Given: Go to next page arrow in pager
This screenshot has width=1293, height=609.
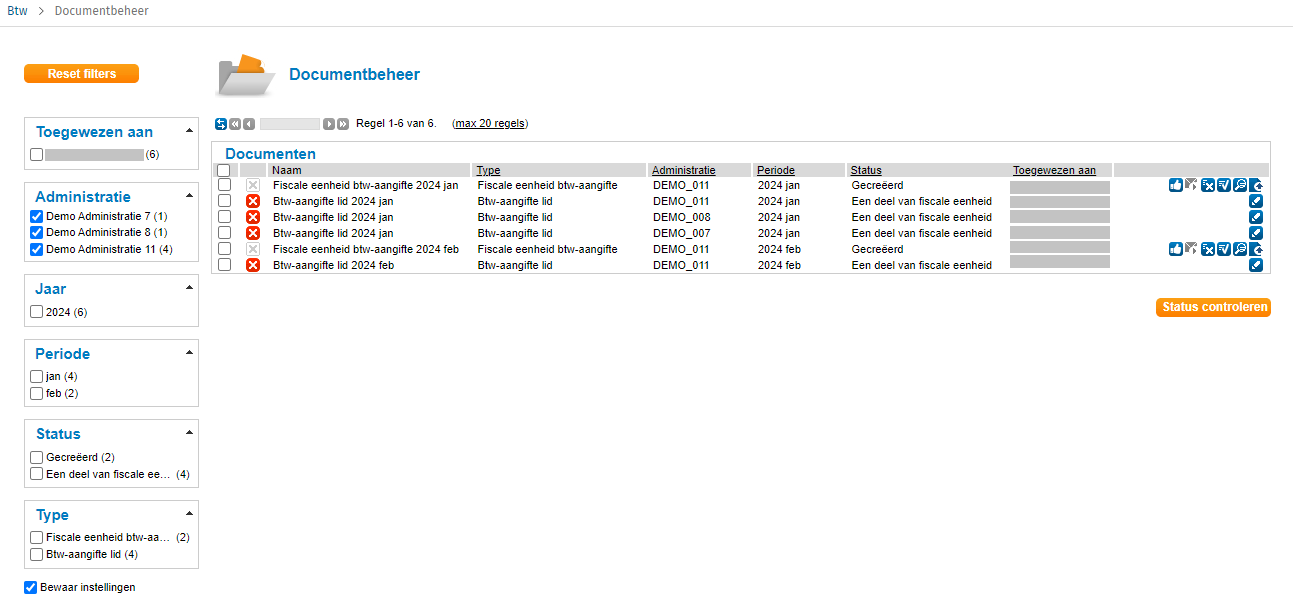Looking at the screenshot, I should [x=329, y=124].
